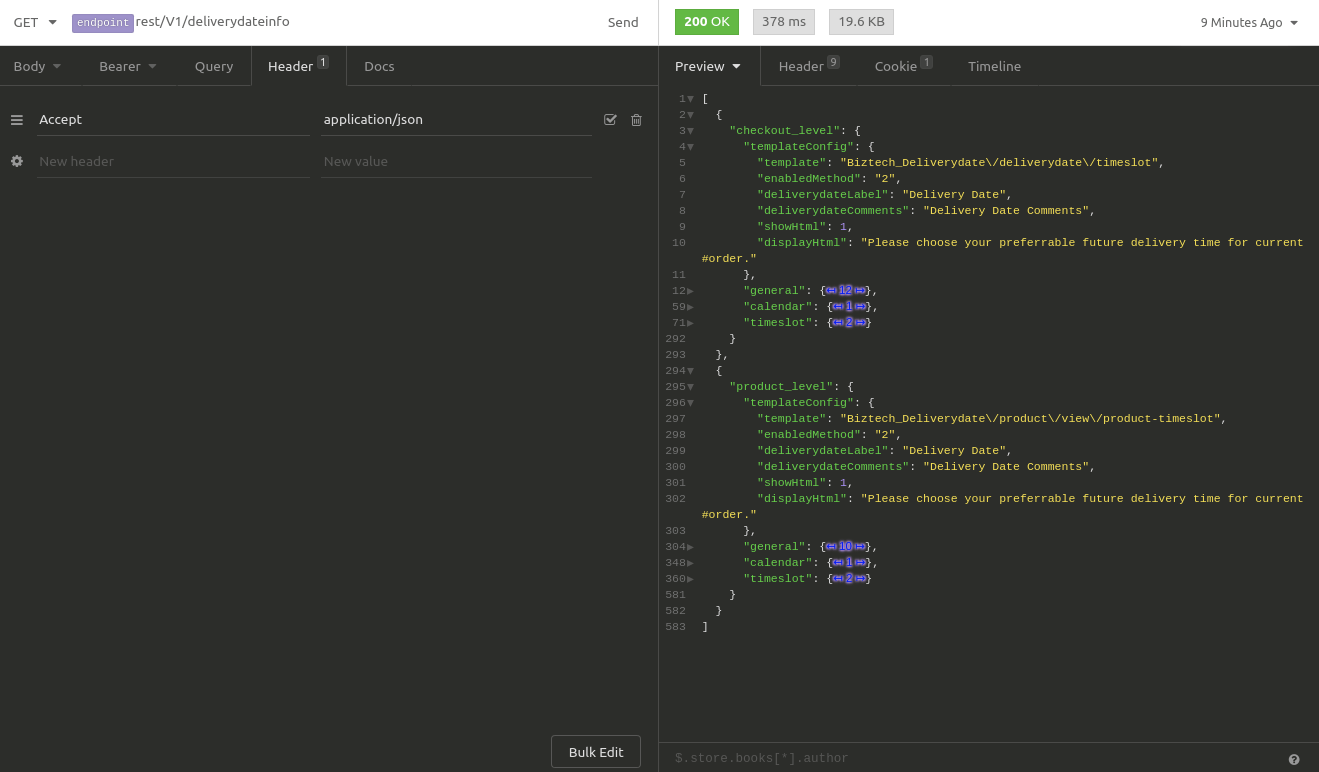Click the 19.6 KB response size badge
The width and height of the screenshot is (1319, 772).
860,20
